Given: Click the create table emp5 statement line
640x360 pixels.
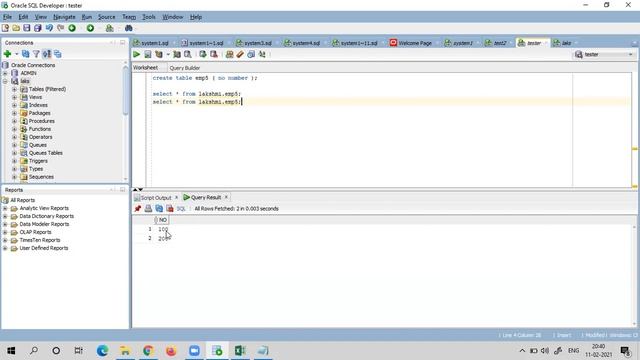Looking at the screenshot, I should (x=205, y=78).
